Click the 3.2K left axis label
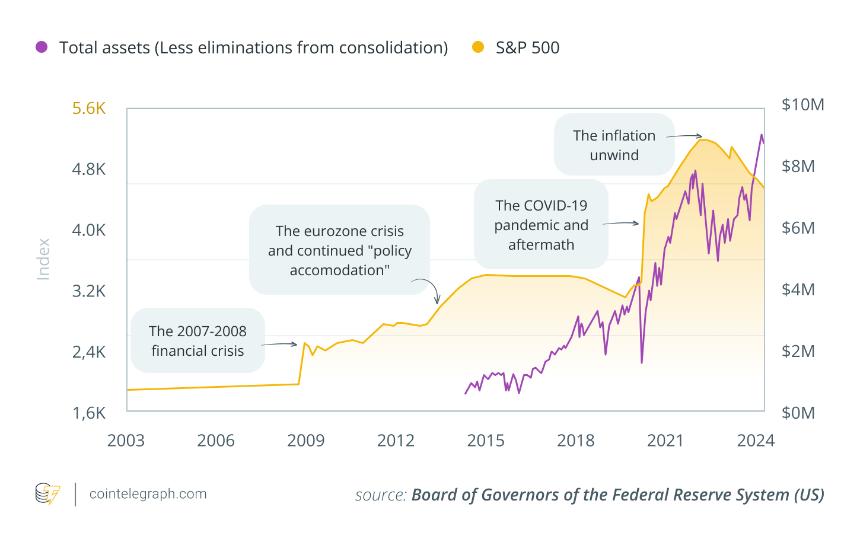Image resolution: width=860 pixels, height=542 pixels. tap(89, 292)
